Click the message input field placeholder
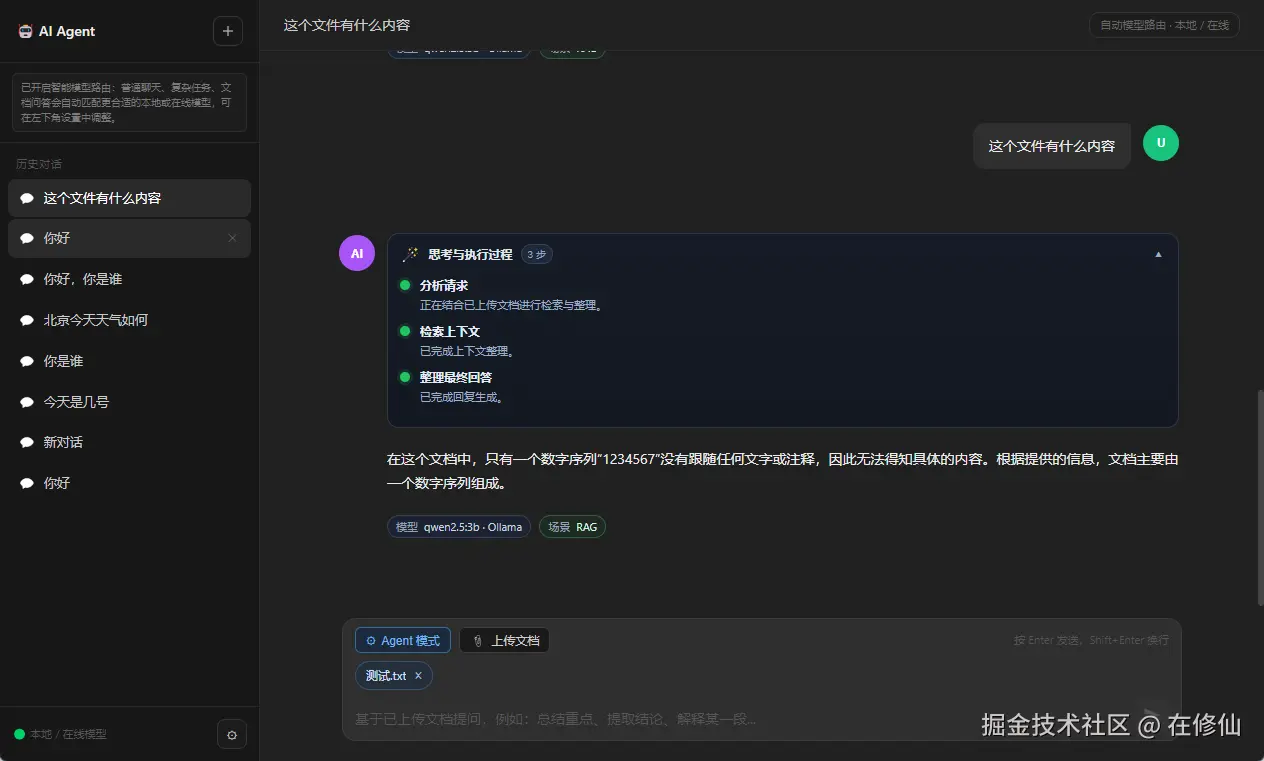 point(556,719)
